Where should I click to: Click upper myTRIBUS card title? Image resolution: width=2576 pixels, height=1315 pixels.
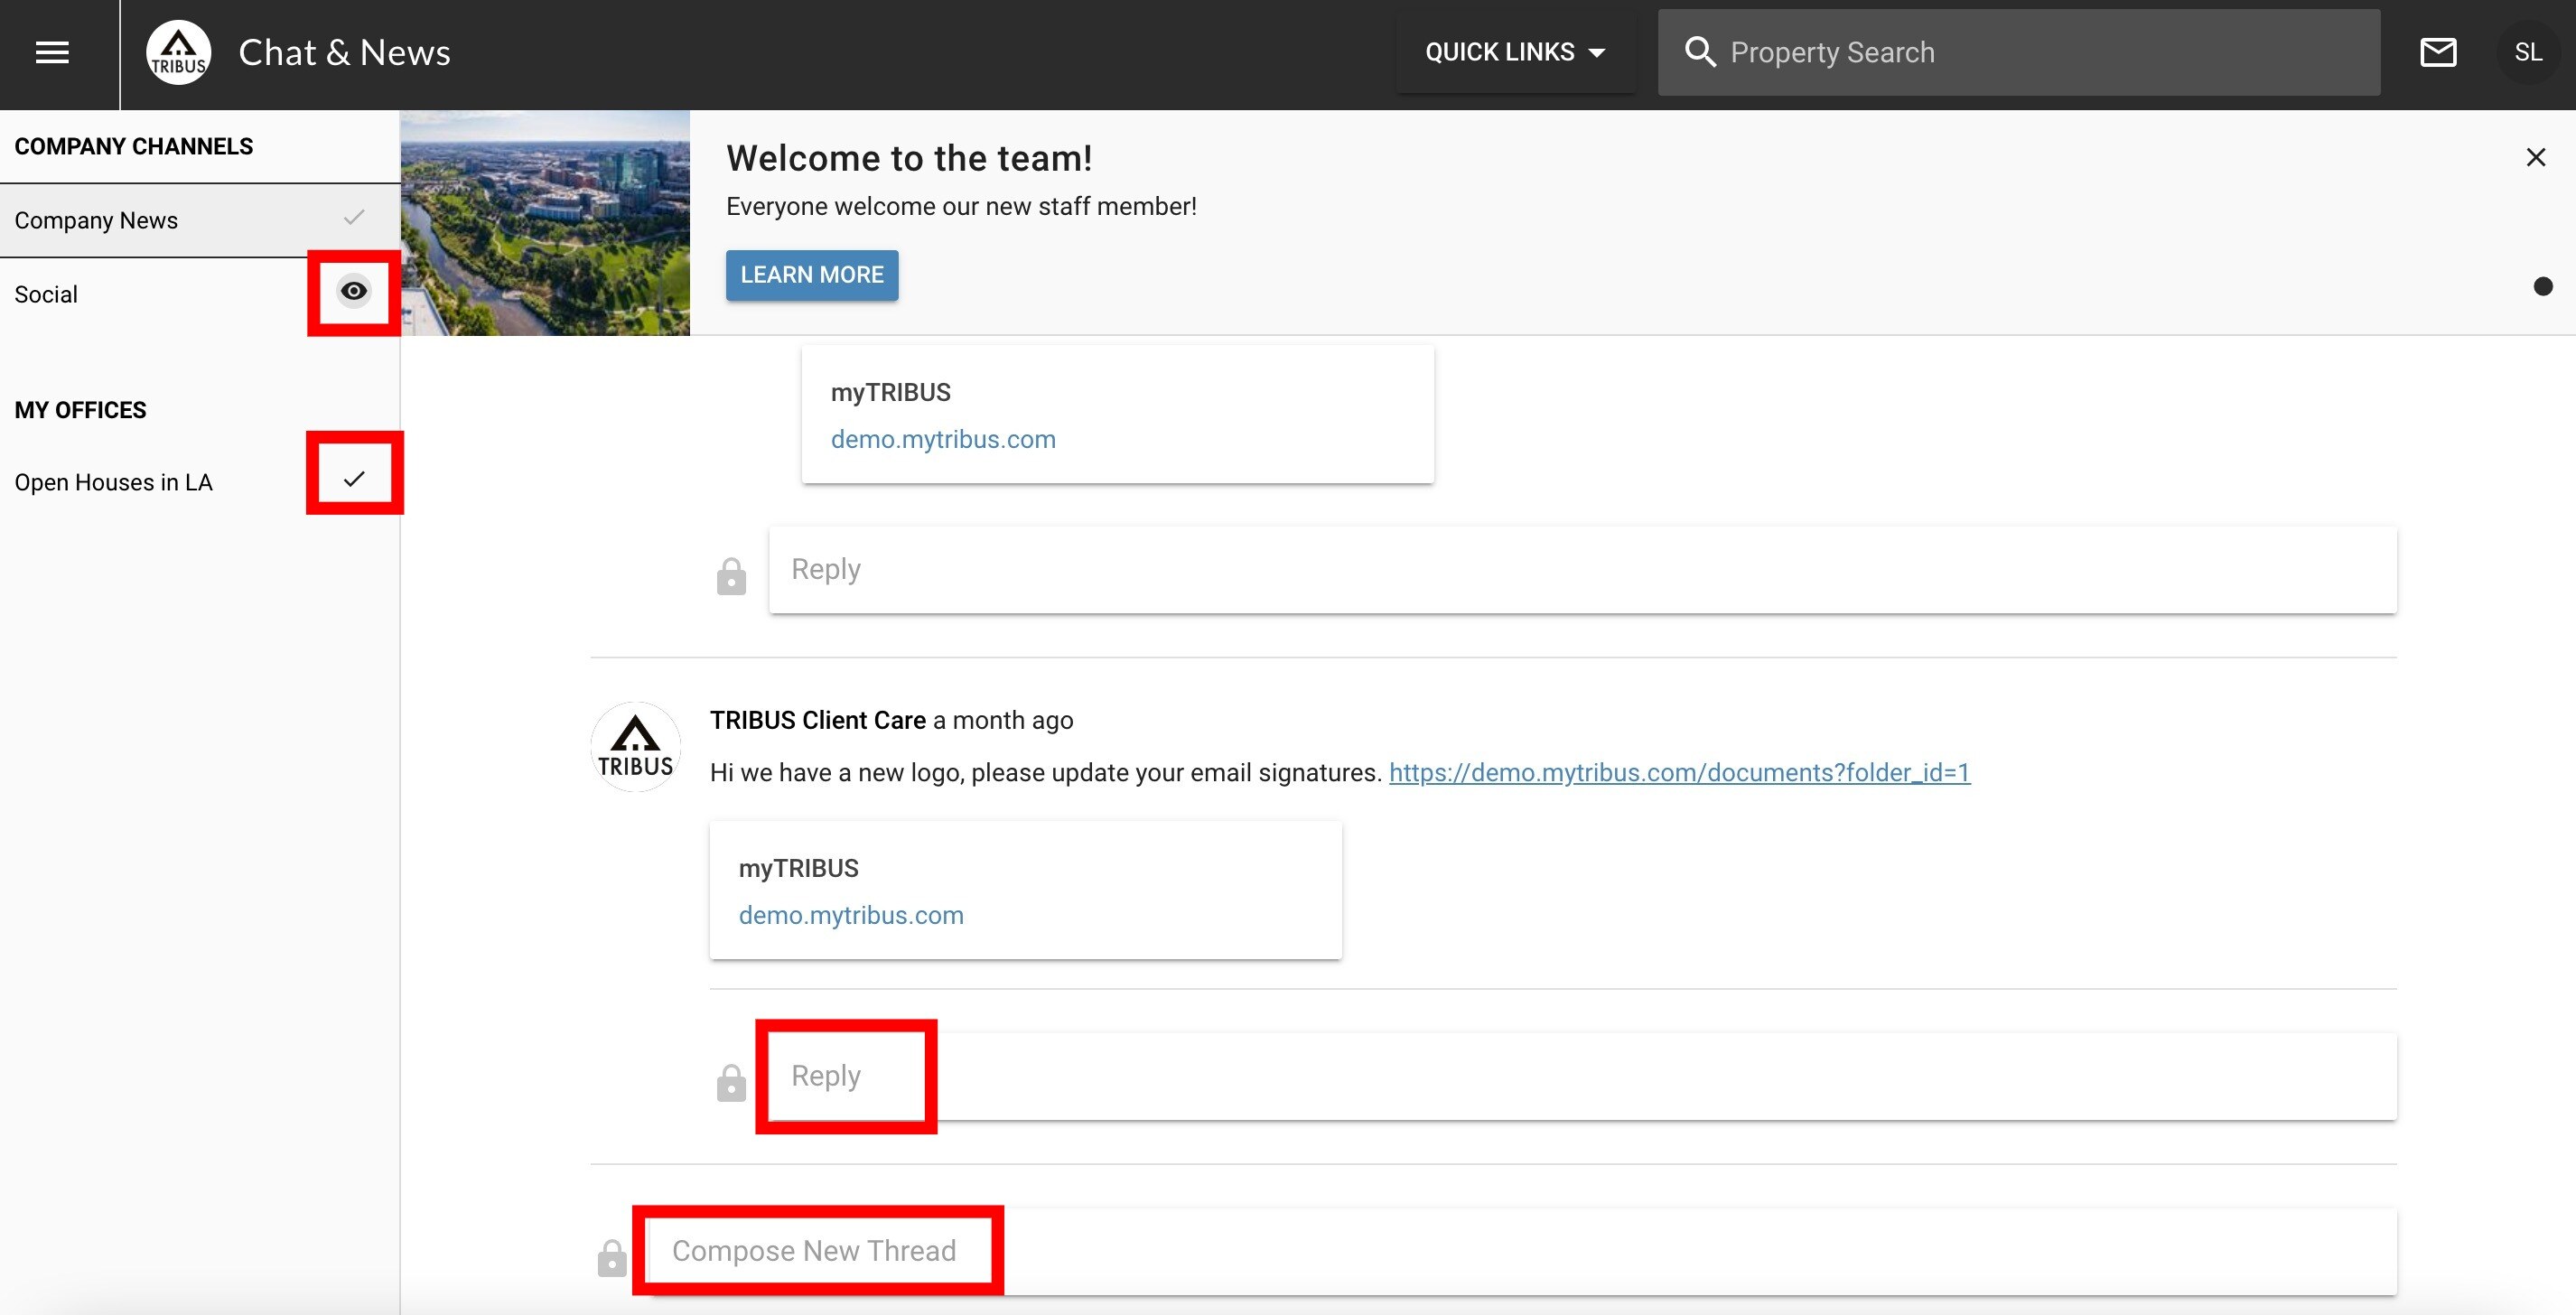[891, 392]
